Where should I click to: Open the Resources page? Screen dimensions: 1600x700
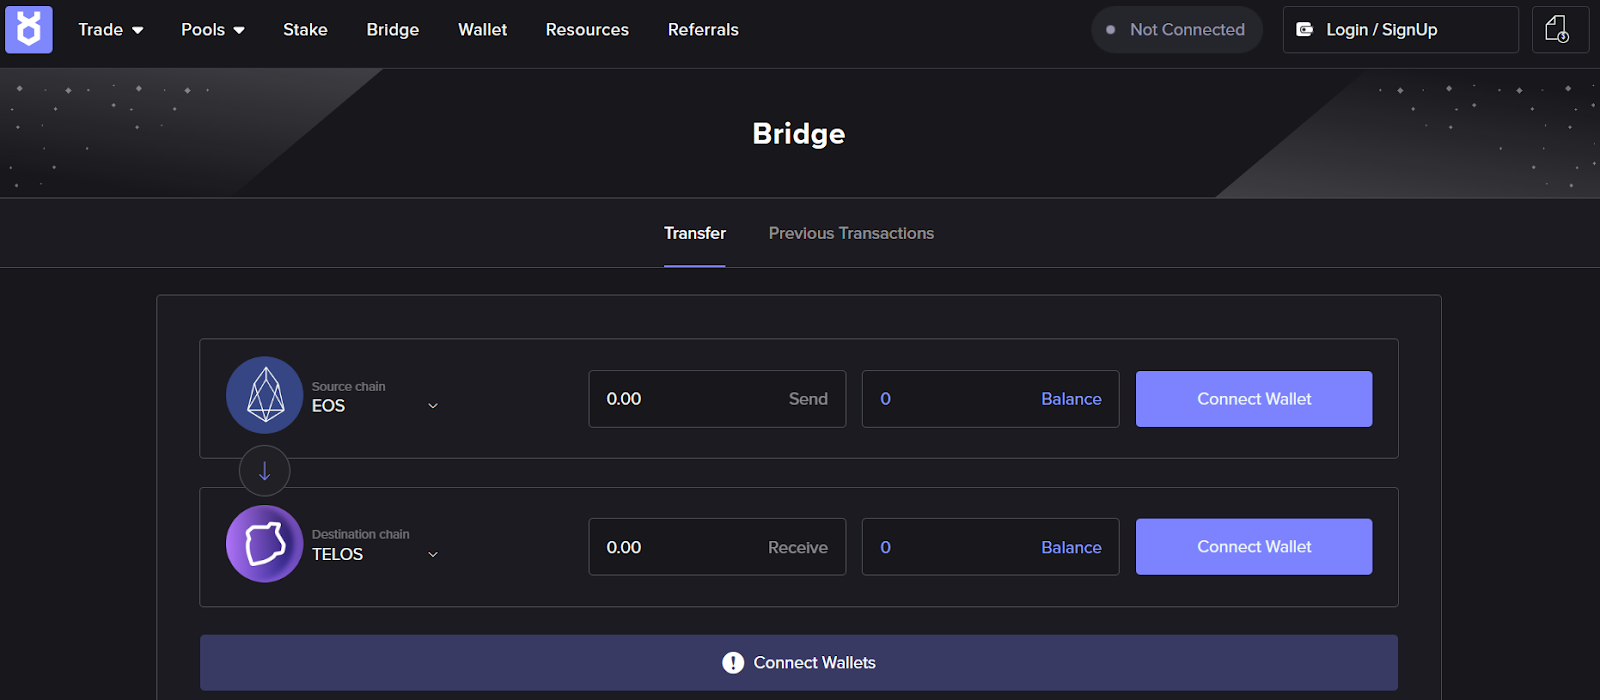point(587,30)
